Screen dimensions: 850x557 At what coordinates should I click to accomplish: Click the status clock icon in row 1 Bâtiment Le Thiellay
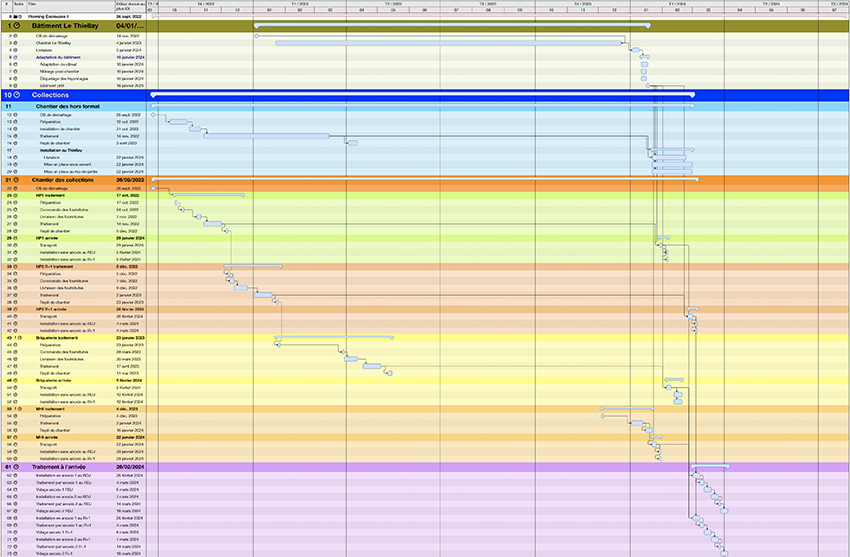[17, 25]
